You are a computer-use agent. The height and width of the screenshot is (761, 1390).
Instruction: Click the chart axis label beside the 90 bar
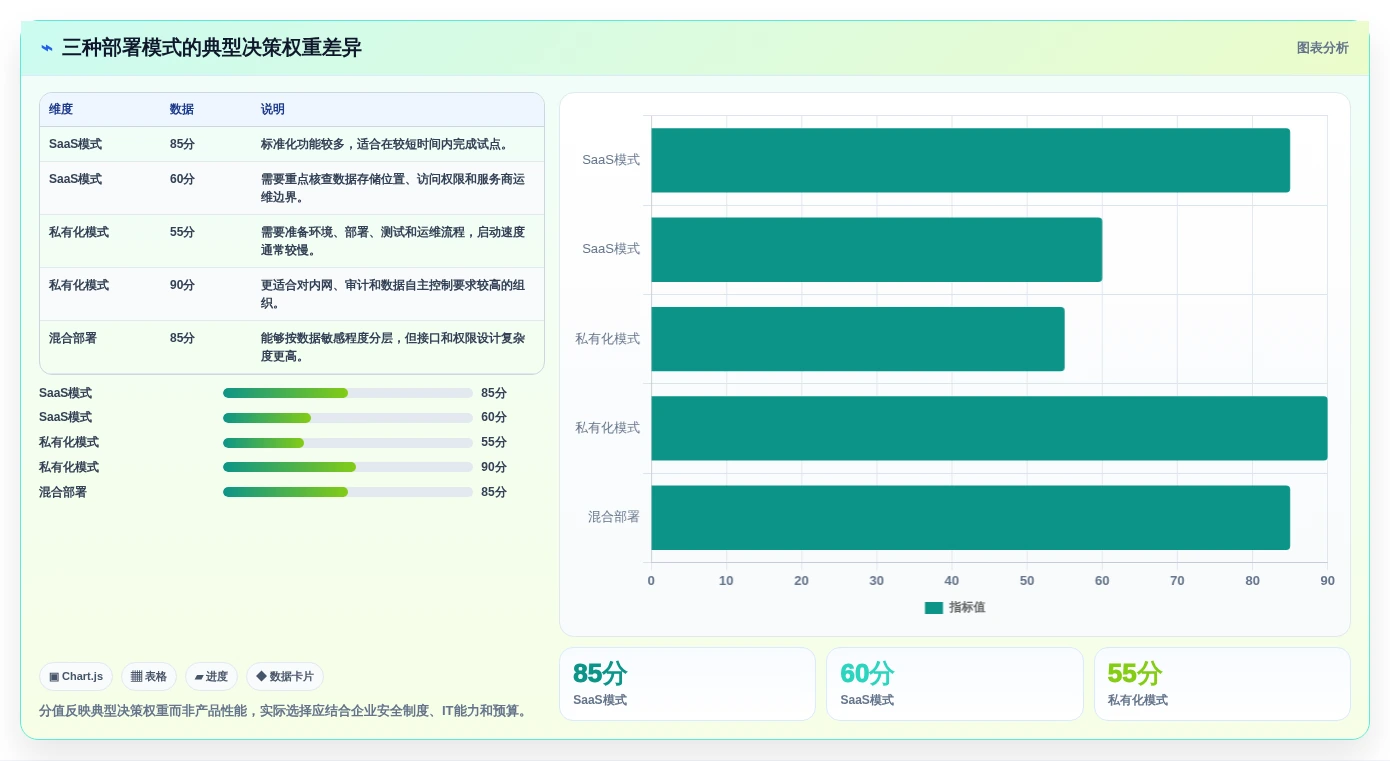(x=607, y=428)
